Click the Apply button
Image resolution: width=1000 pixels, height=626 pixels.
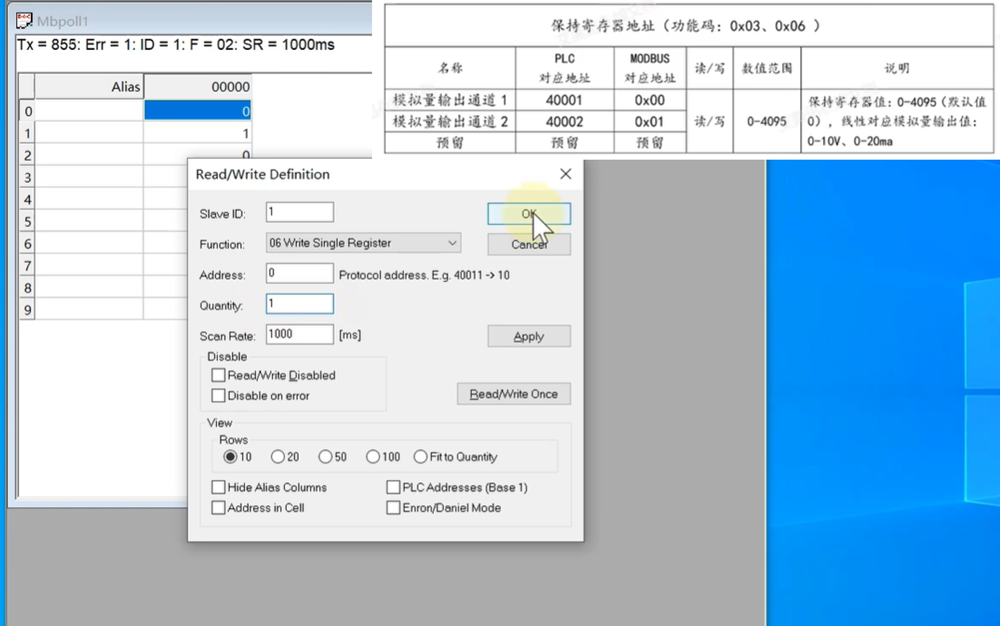(528, 336)
